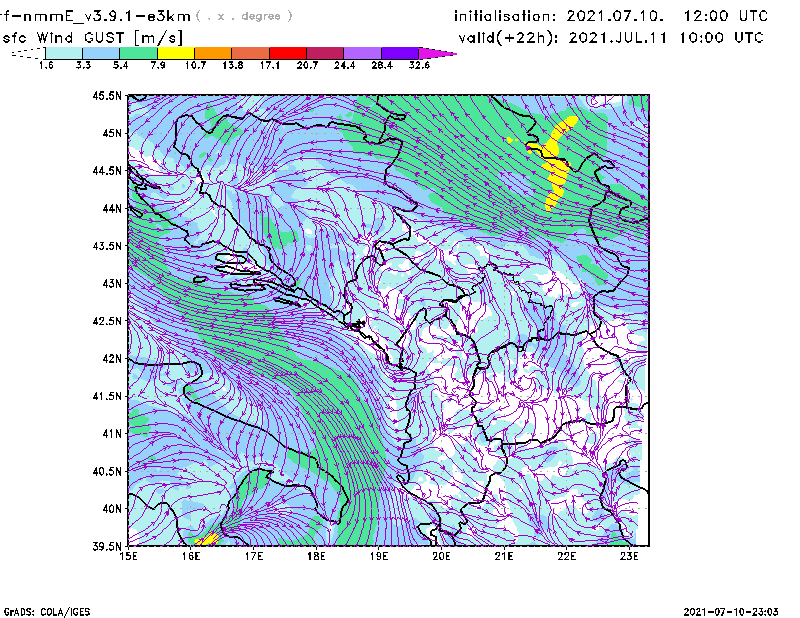This screenshot has height=618, width=800.
Task: Click the legend value 20.7
Action: coord(307,65)
